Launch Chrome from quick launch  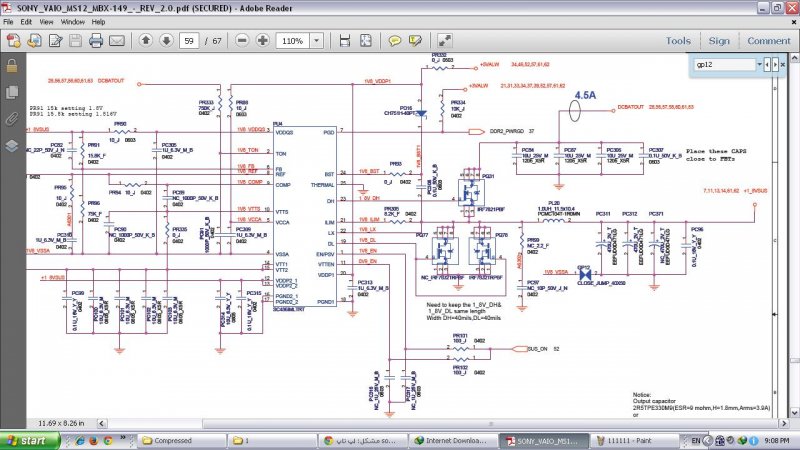tap(108, 440)
